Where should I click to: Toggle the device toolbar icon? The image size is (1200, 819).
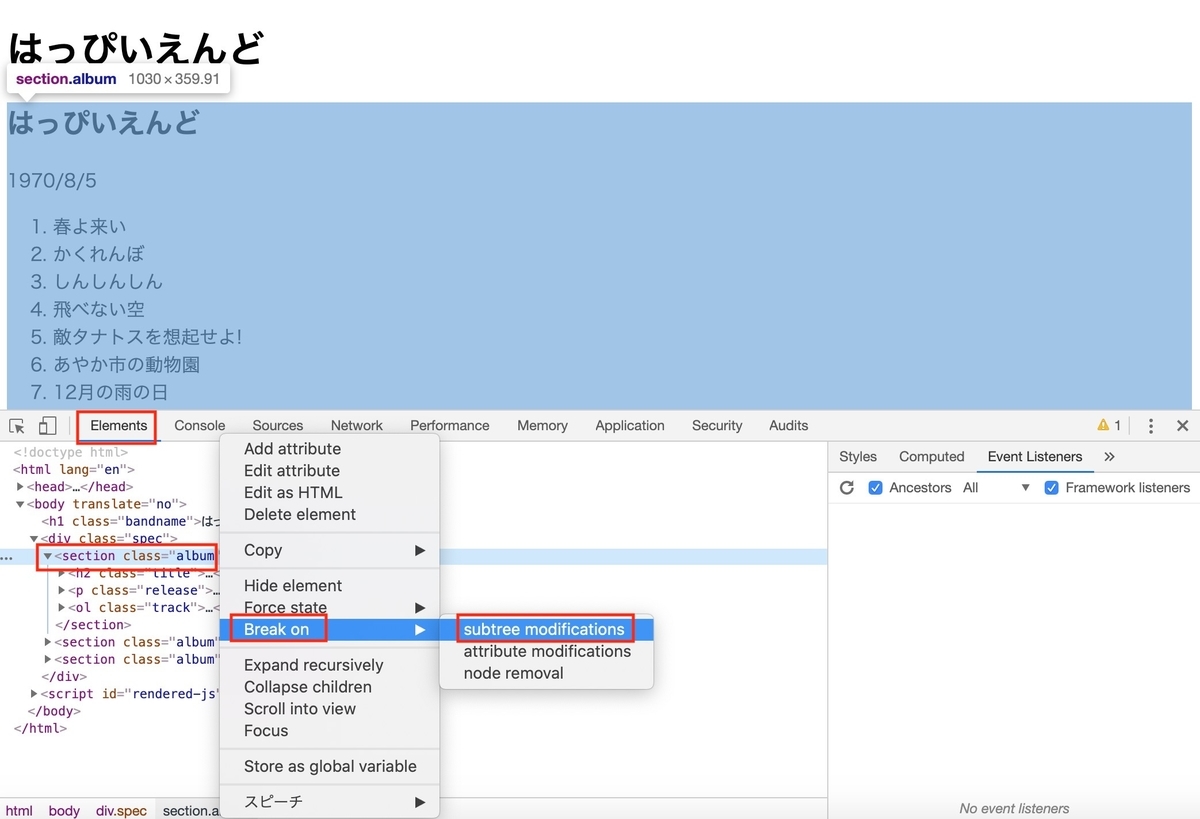click(x=47, y=426)
